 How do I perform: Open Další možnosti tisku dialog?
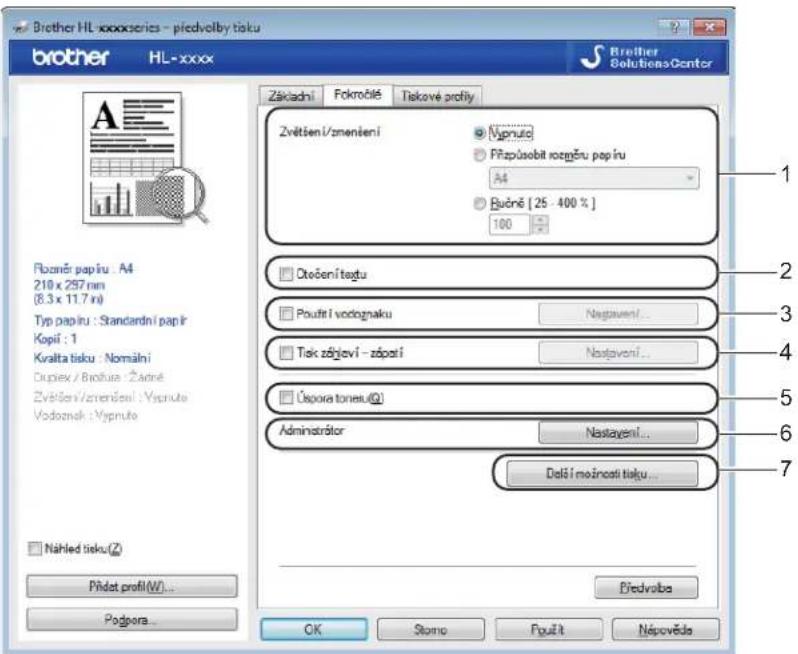pyautogui.click(x=602, y=473)
